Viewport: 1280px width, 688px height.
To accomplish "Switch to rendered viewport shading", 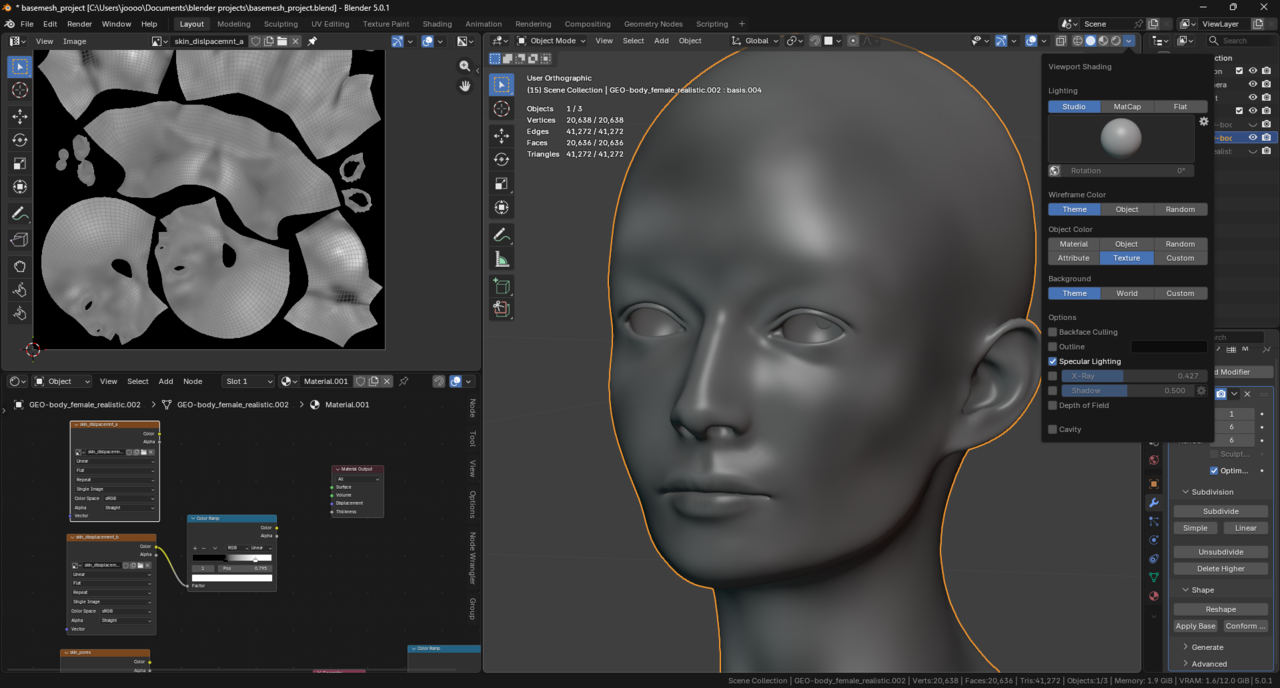I will coord(1116,41).
